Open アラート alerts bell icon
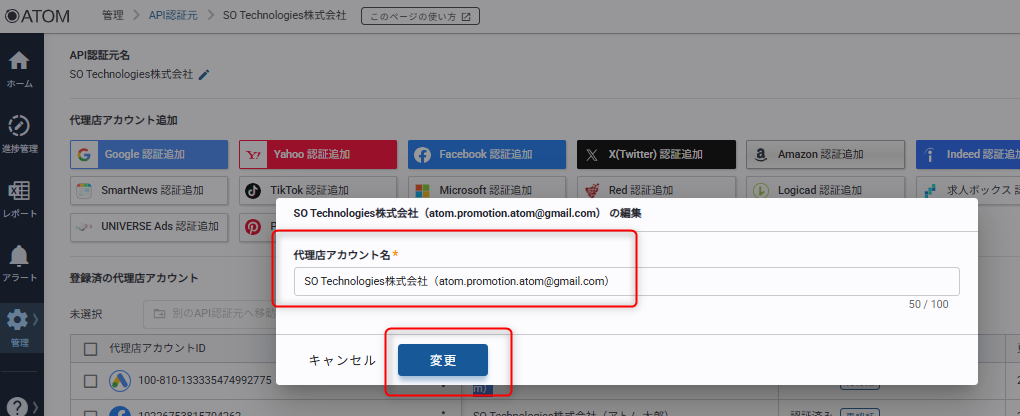 point(19,263)
